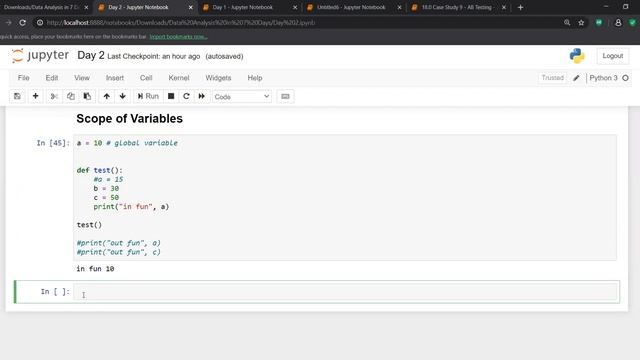Move selected cell down arrow

(x=122, y=96)
